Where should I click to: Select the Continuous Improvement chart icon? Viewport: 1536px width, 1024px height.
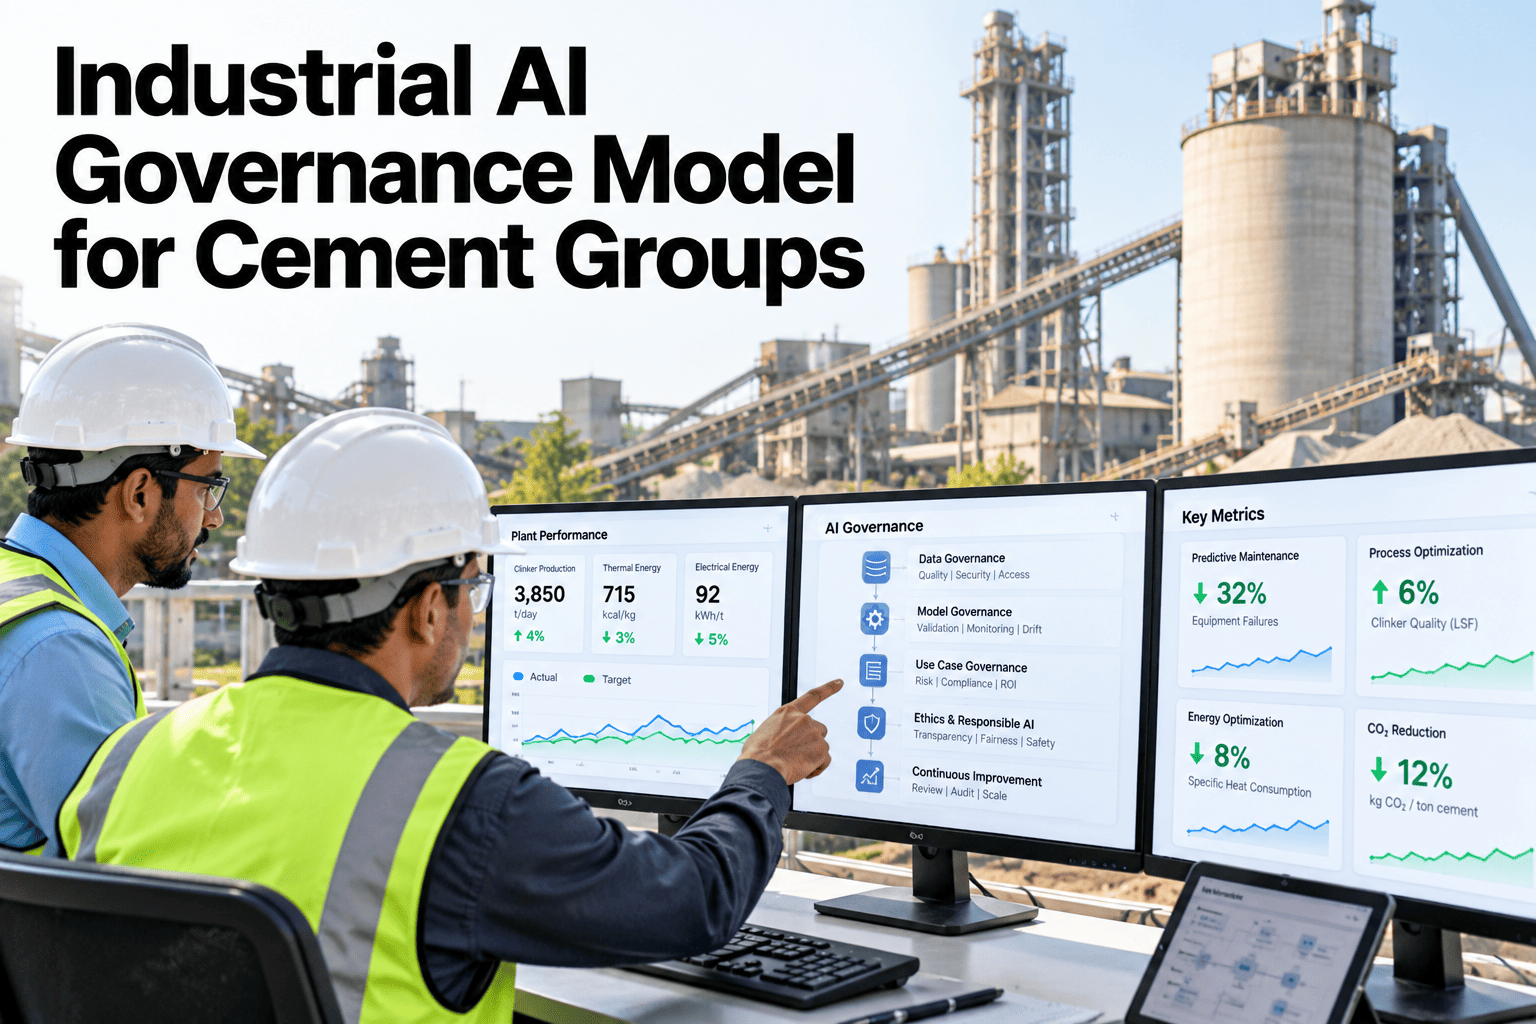point(870,776)
